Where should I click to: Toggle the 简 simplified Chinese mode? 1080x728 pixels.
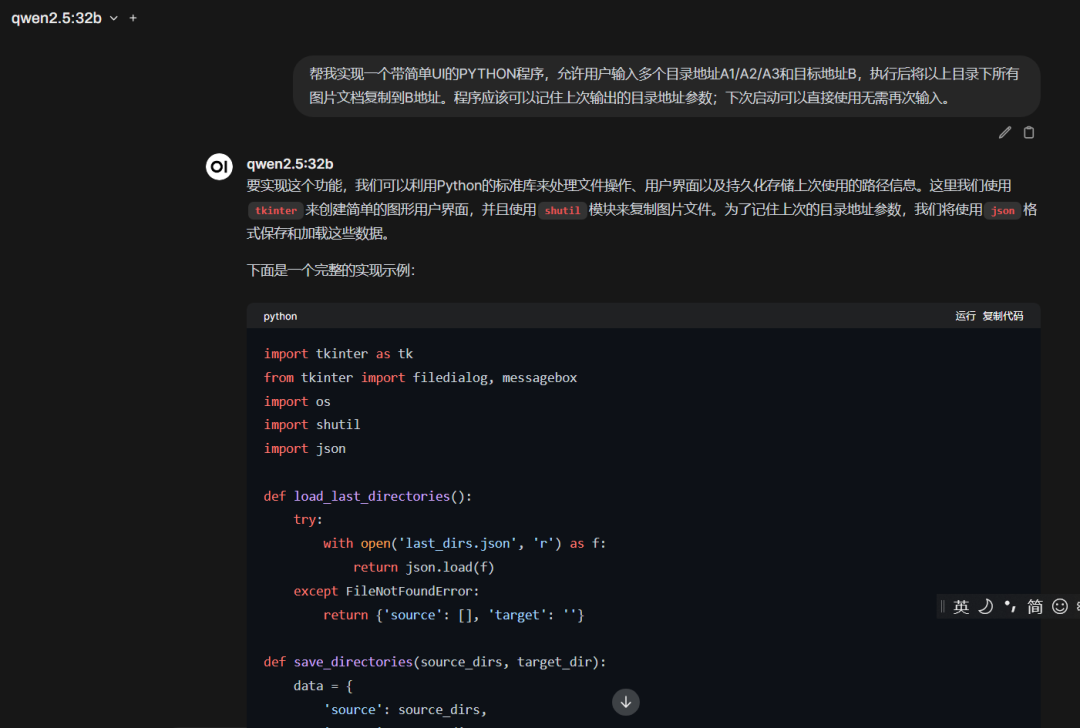click(1035, 606)
